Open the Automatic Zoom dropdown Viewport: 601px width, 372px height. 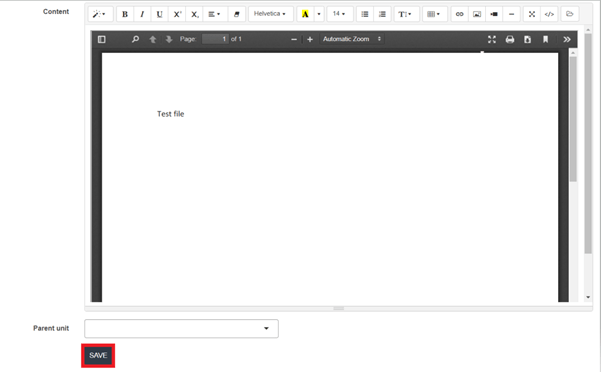click(352, 39)
